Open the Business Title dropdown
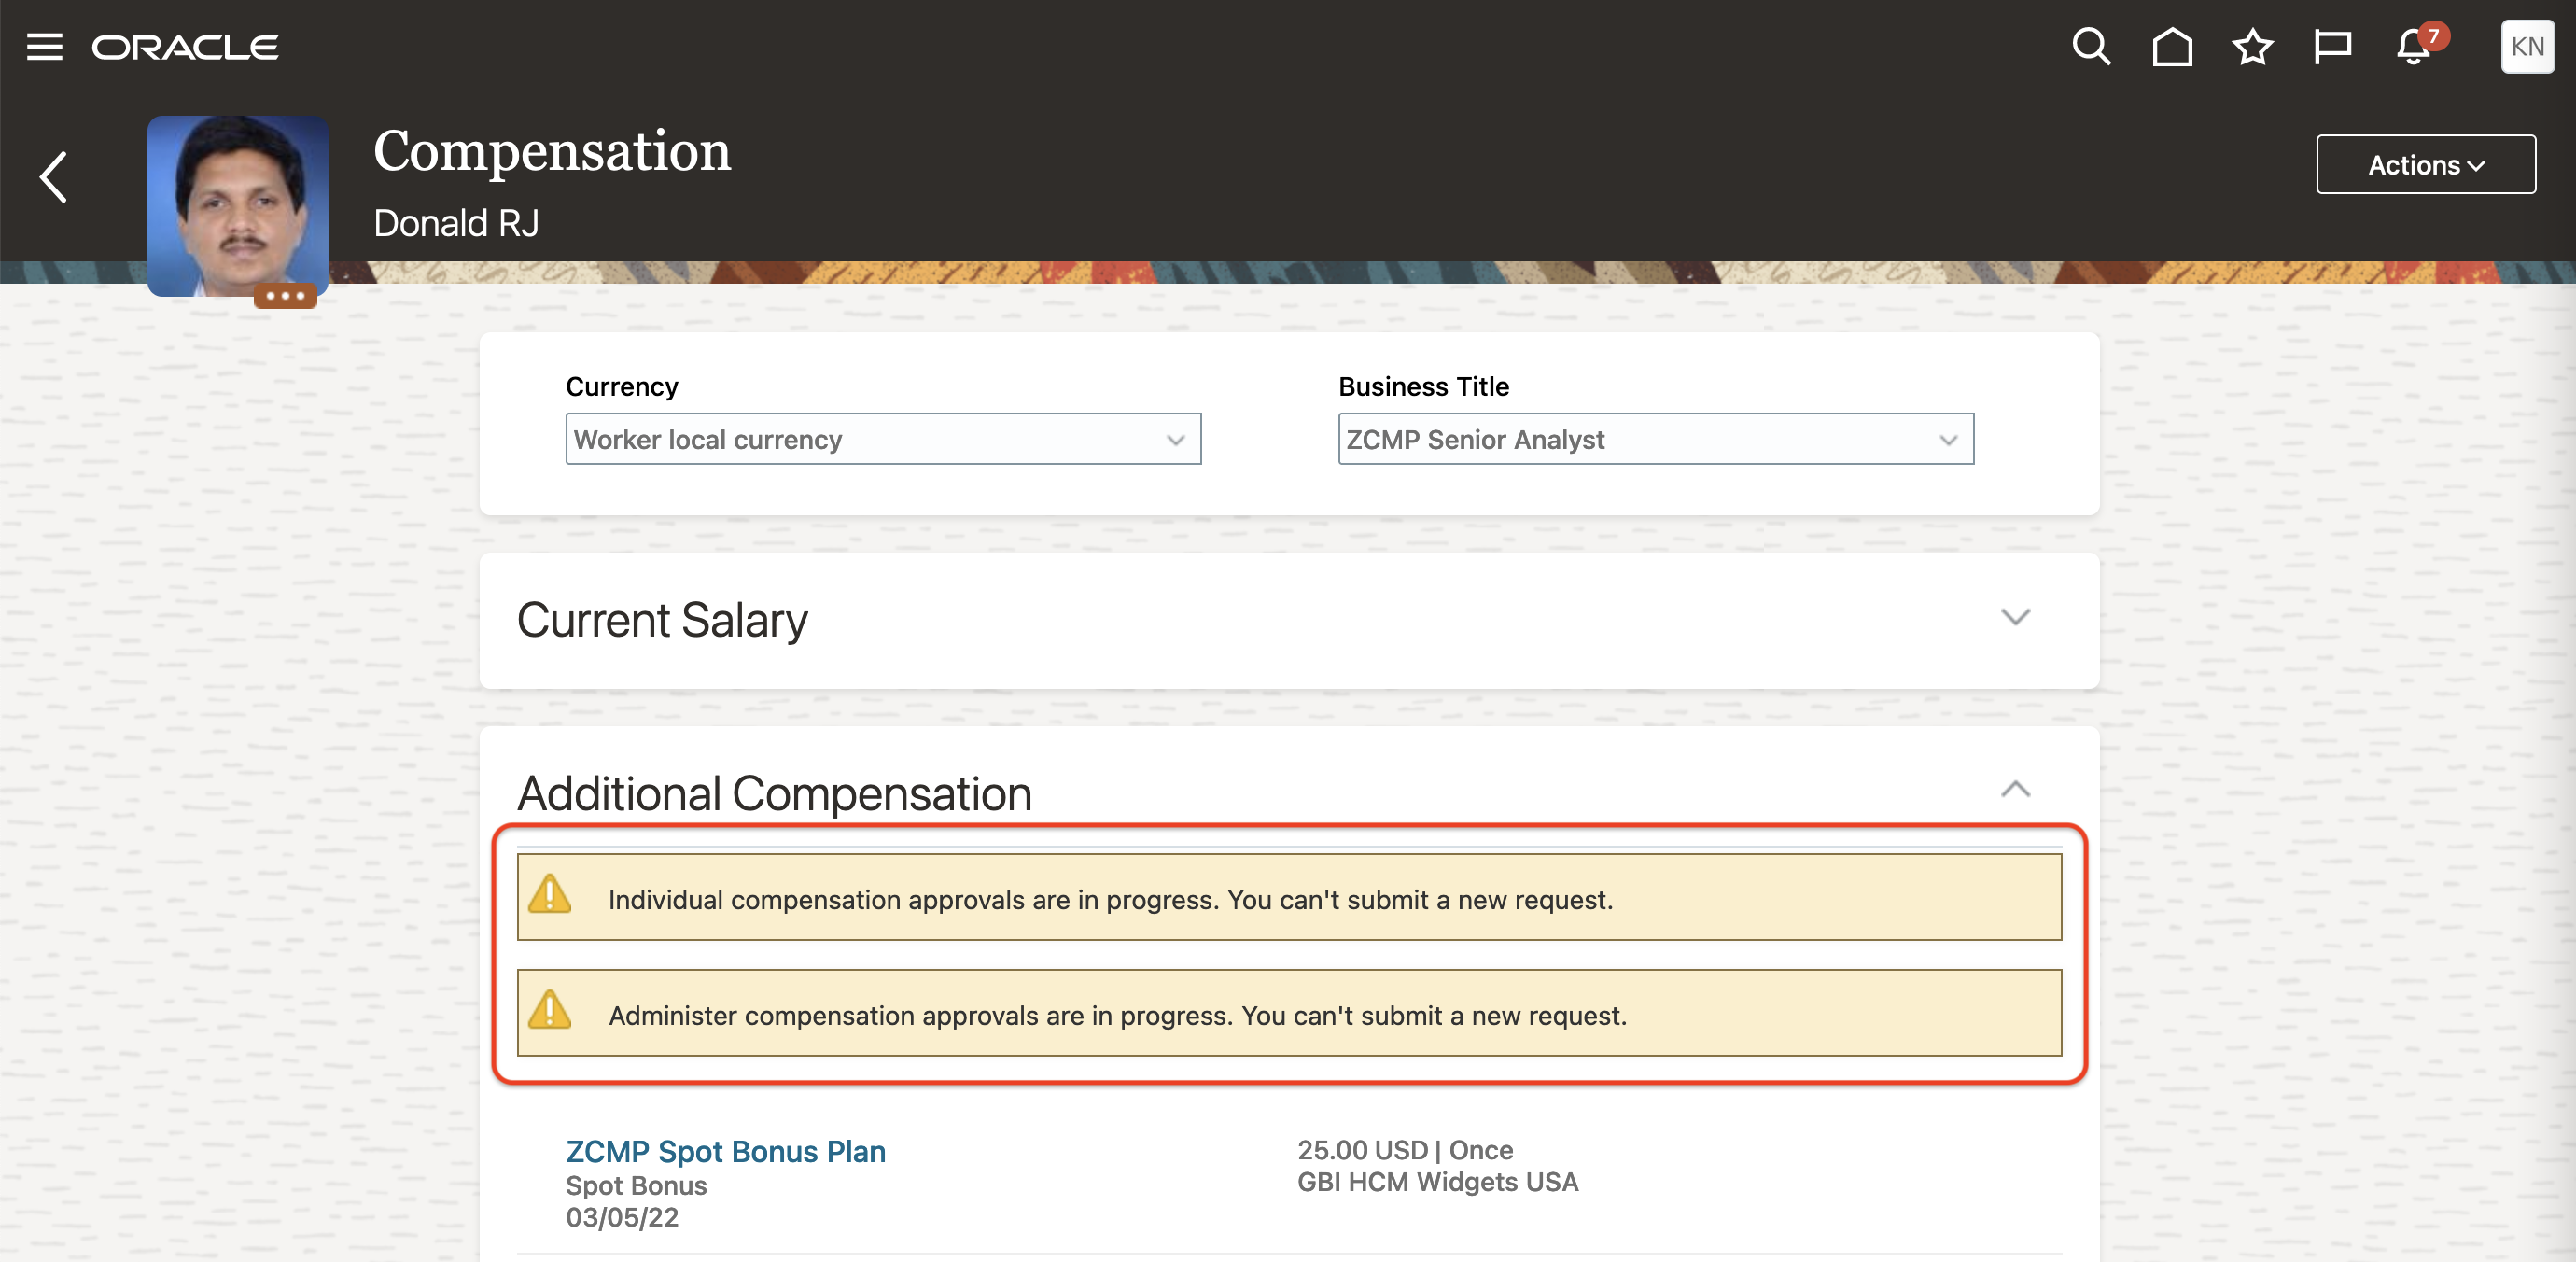Viewport: 2576px width, 1262px height. point(1655,440)
